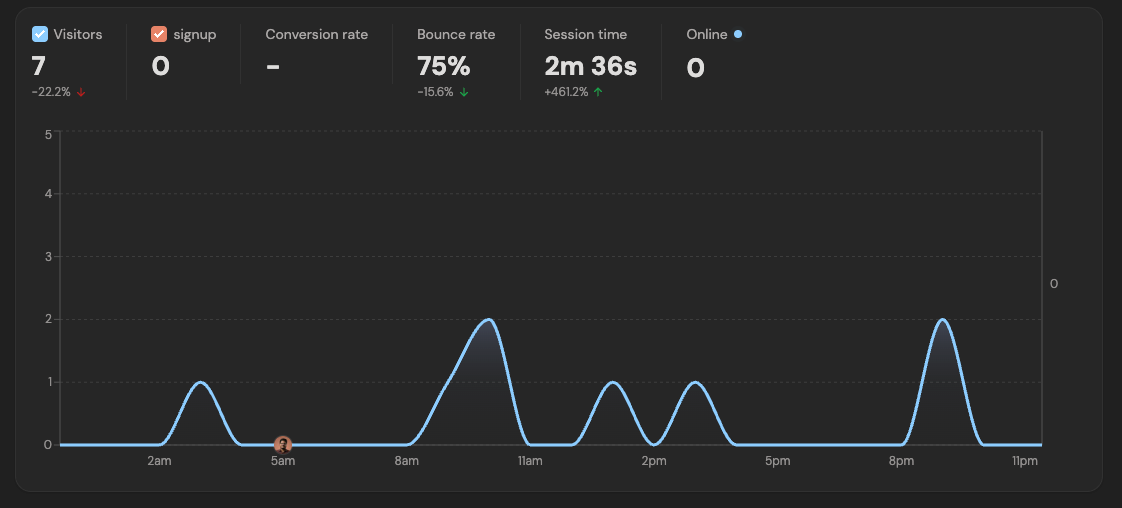Click the green down arrow beside -15.6%
Image resolution: width=1122 pixels, height=508 pixels.
pyautogui.click(x=464, y=92)
